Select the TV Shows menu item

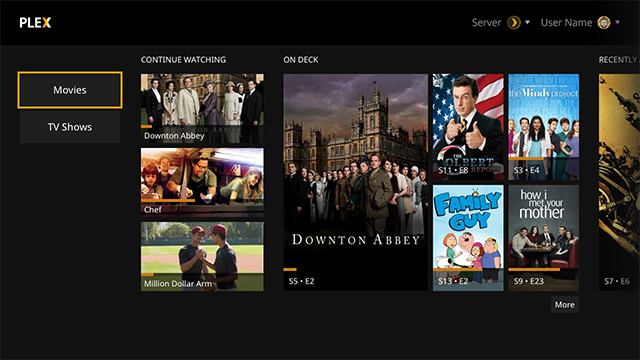pos(70,127)
